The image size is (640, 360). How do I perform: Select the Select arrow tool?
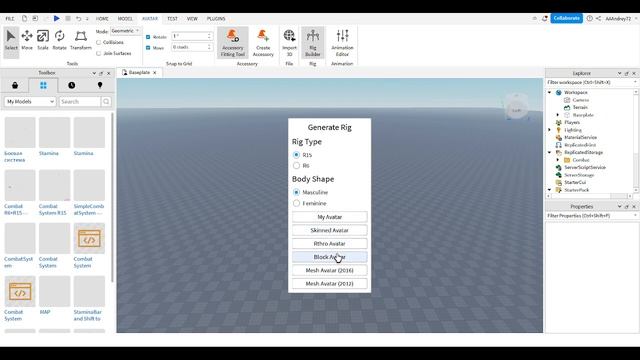pos(11,41)
